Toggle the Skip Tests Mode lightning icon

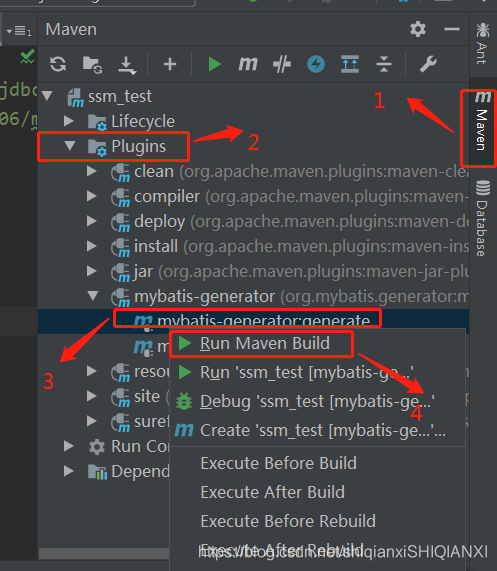click(x=316, y=64)
